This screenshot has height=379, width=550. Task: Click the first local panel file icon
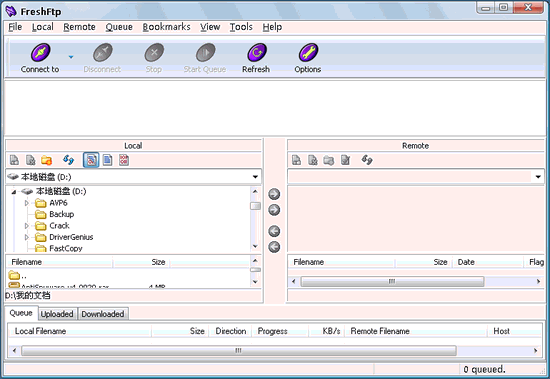coord(14,160)
